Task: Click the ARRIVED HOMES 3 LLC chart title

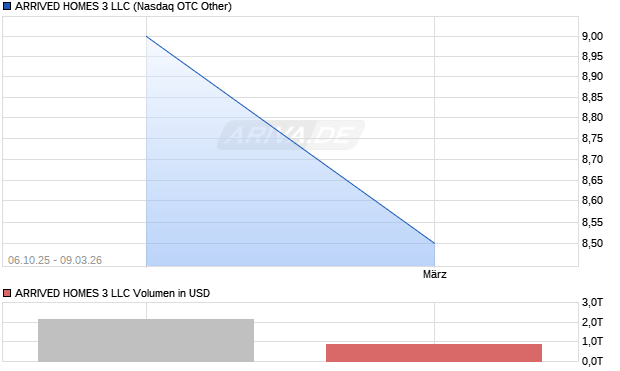Action: click(123, 6)
